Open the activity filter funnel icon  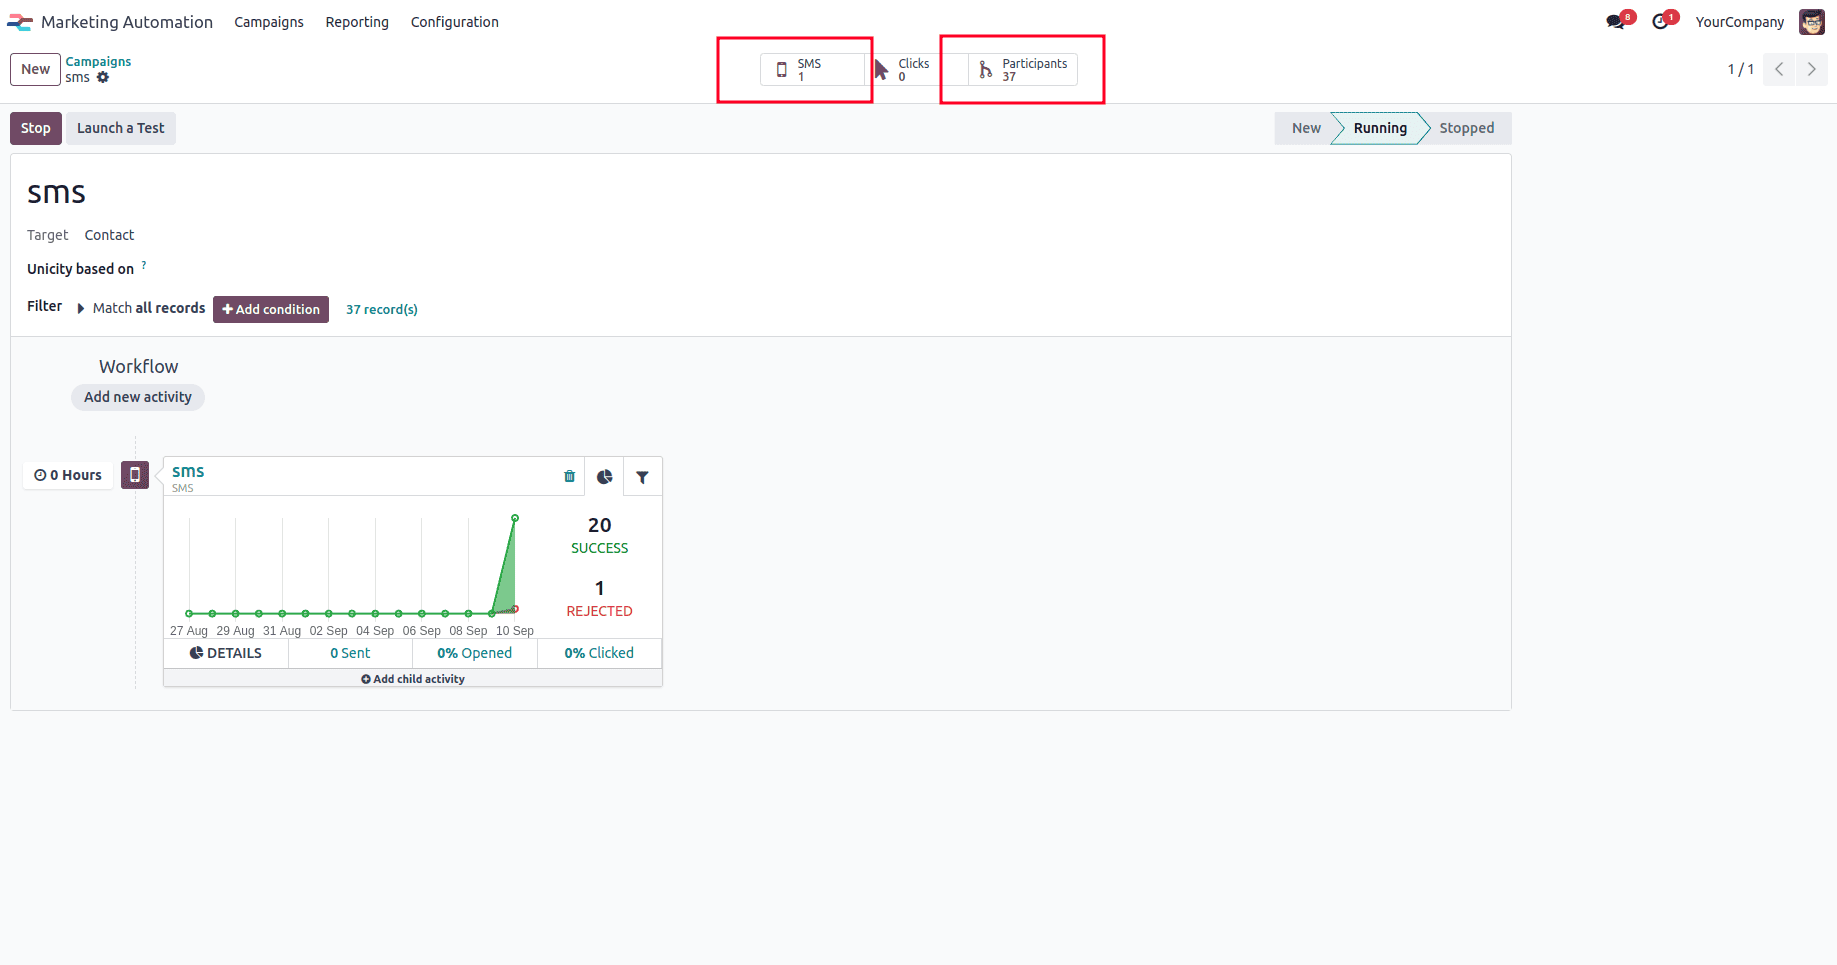coord(642,477)
